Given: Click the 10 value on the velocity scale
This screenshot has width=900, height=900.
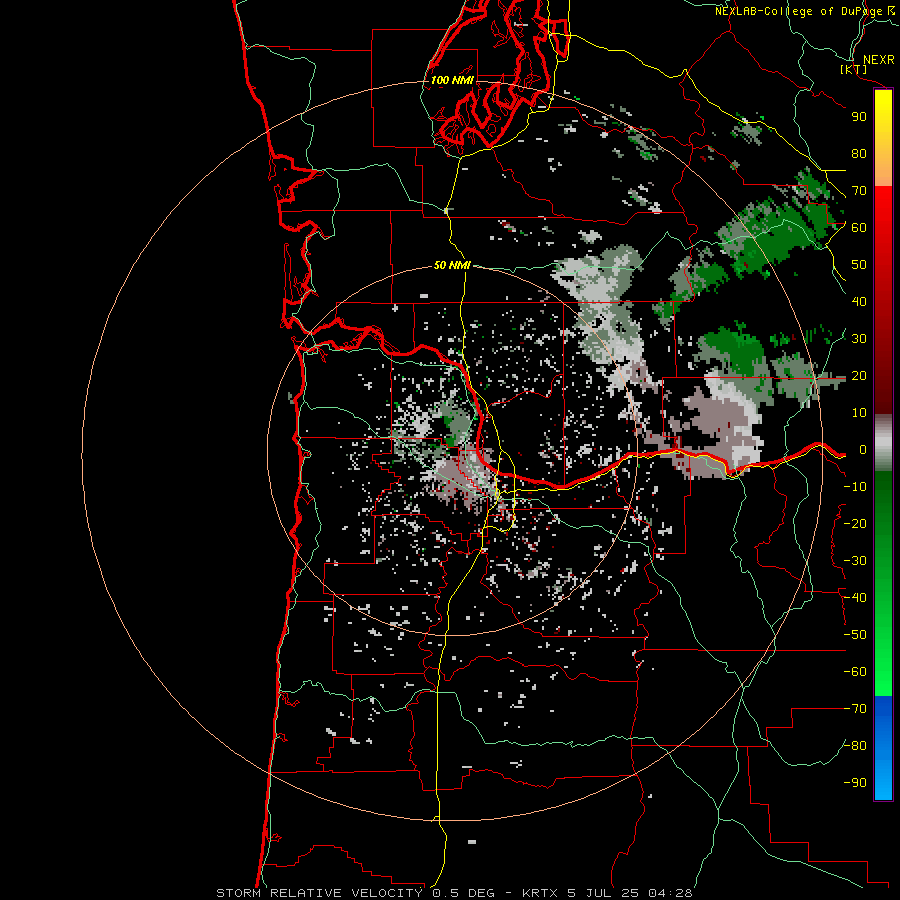Looking at the screenshot, I should click(859, 413).
